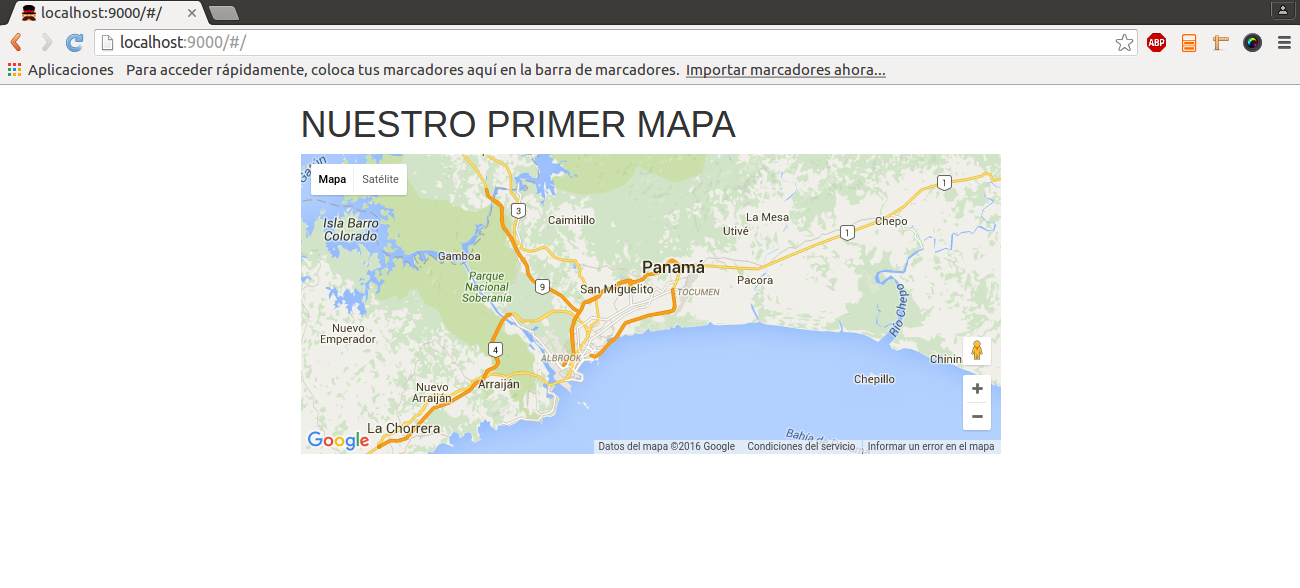Click the TOCUMEN label on map

[698, 292]
